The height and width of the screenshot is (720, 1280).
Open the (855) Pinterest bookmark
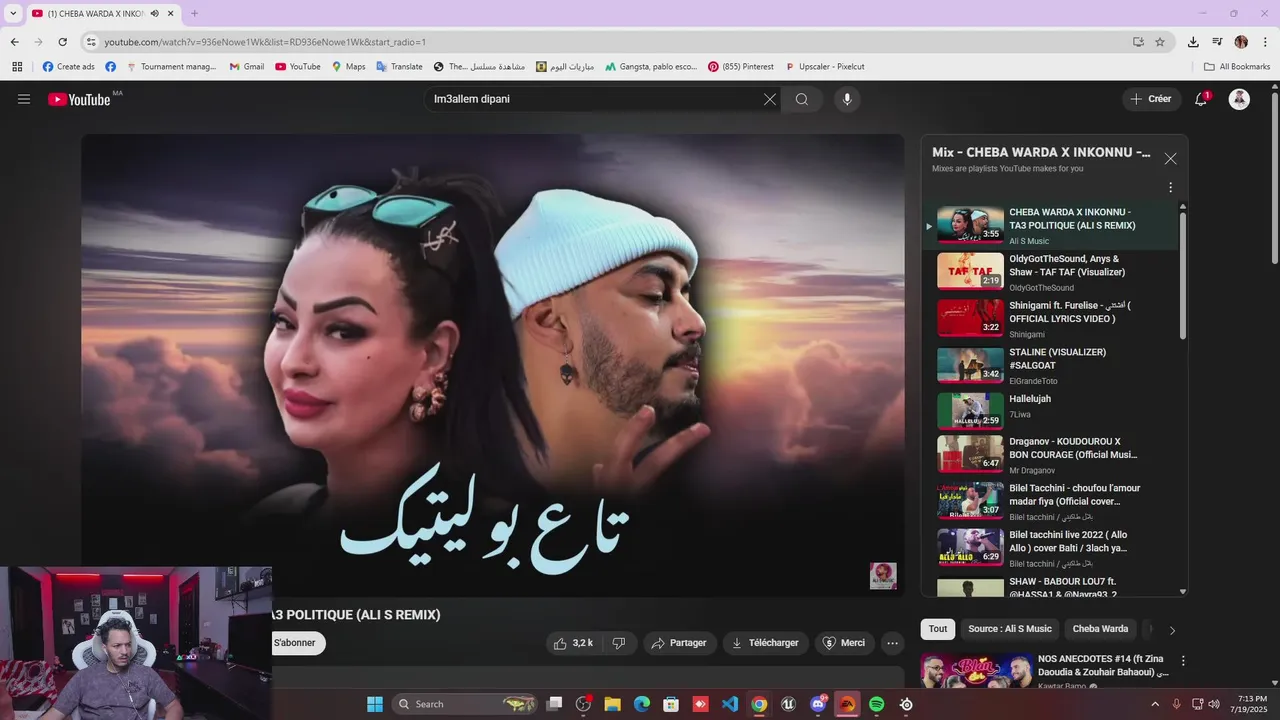coord(740,67)
